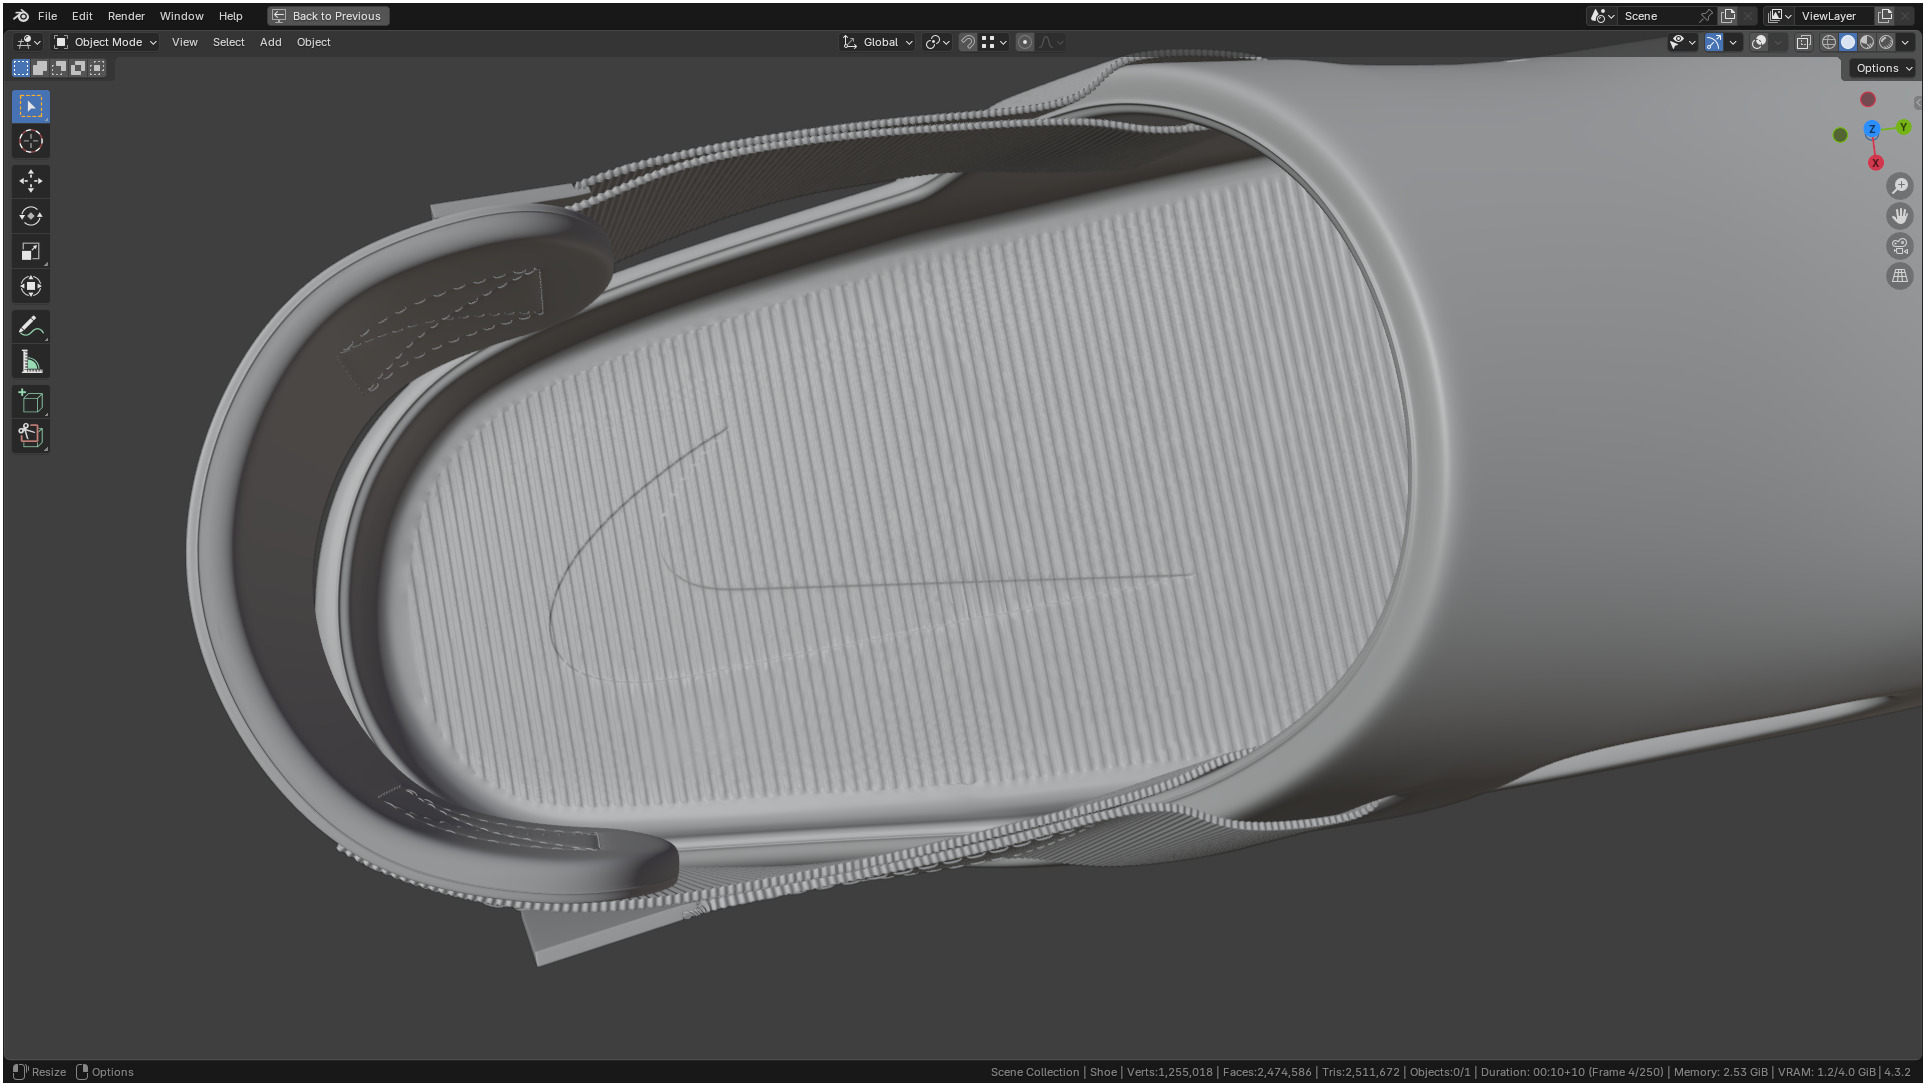Viewport: 1926px width, 1086px height.
Task: Choose the Move tool
Action: pyautogui.click(x=31, y=181)
